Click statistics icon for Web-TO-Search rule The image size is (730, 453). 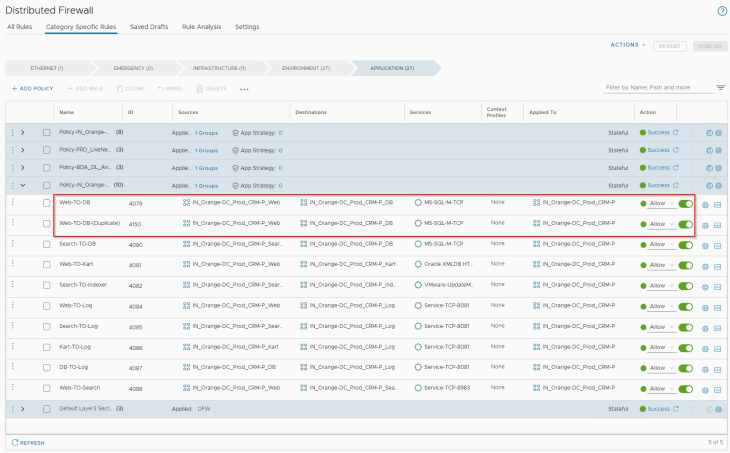[x=718, y=388]
